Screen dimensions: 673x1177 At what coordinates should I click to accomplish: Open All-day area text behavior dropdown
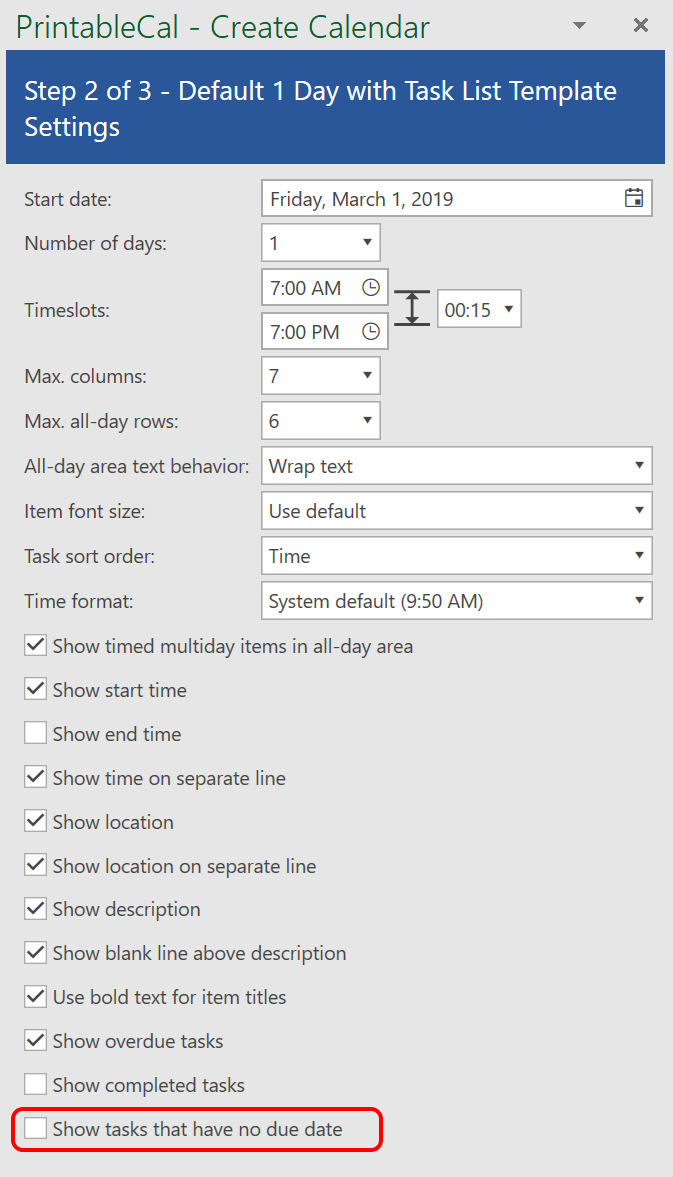tap(638, 466)
